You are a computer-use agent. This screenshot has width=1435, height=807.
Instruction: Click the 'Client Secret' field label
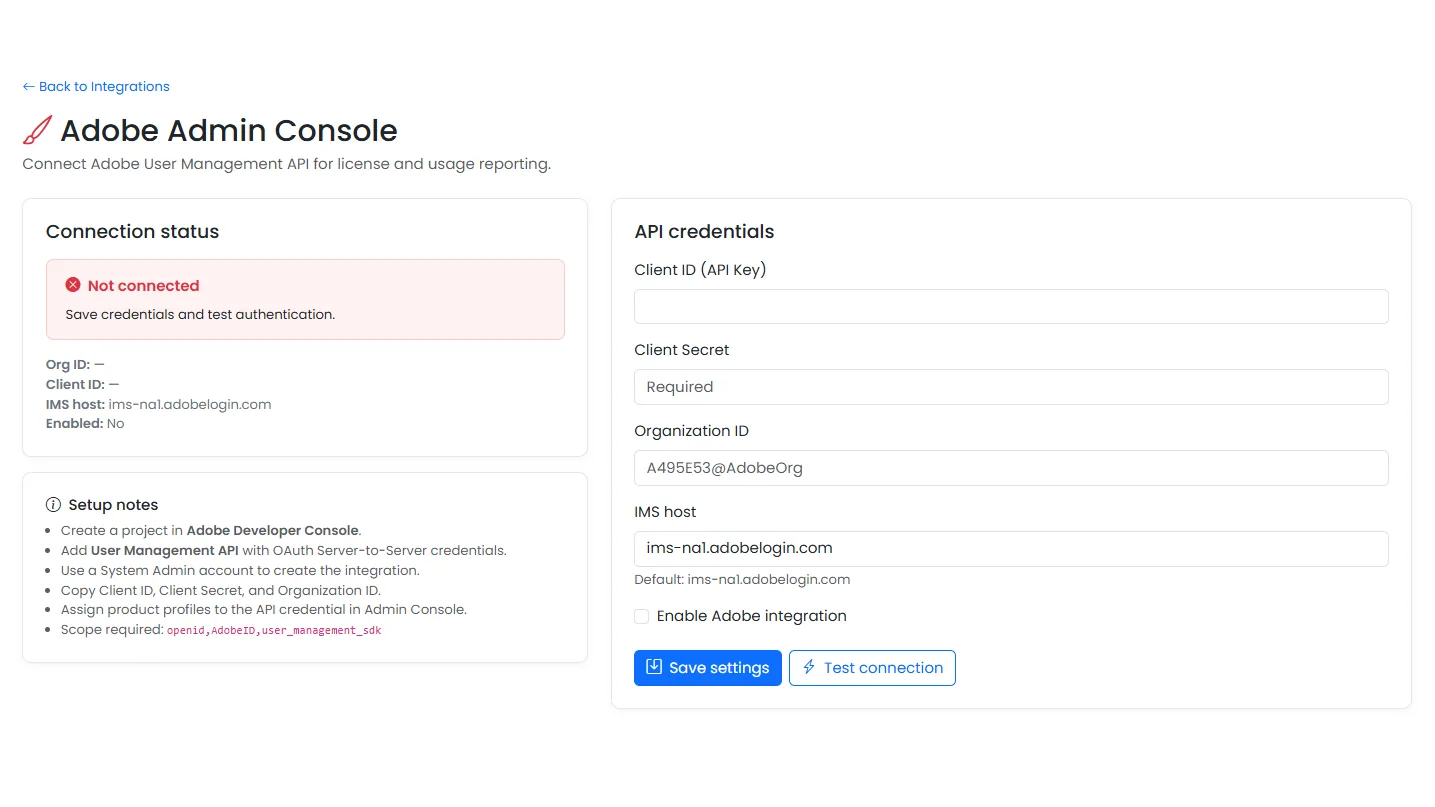(682, 350)
